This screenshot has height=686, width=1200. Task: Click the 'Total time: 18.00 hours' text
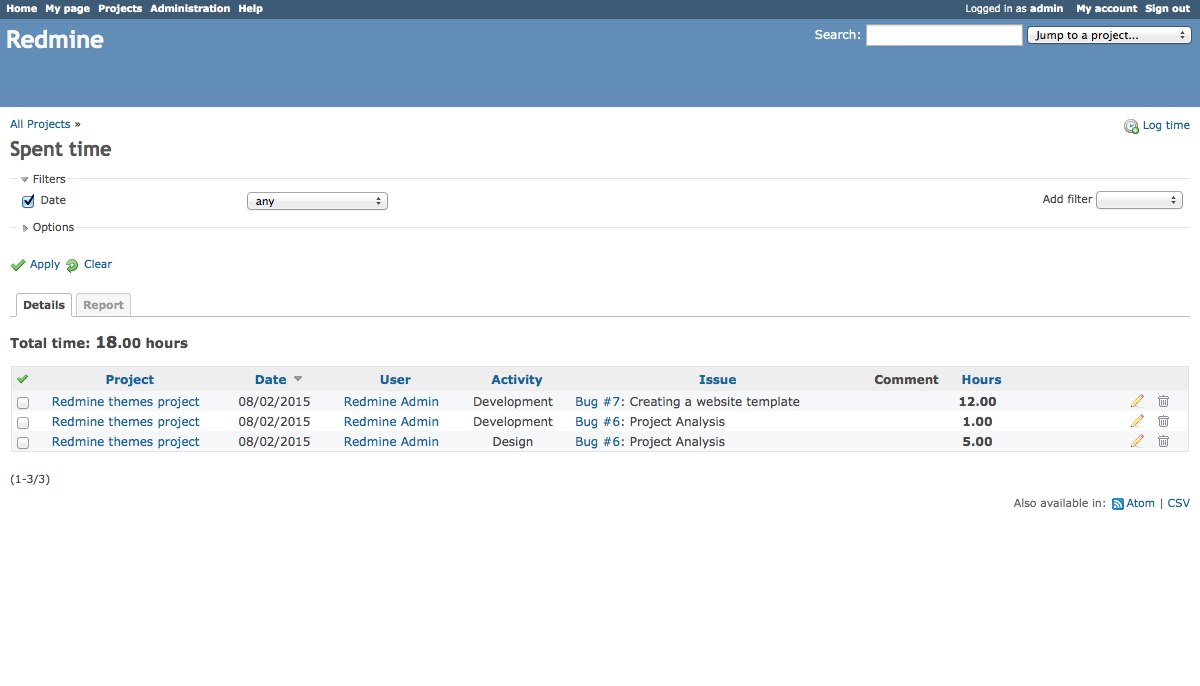coord(99,343)
